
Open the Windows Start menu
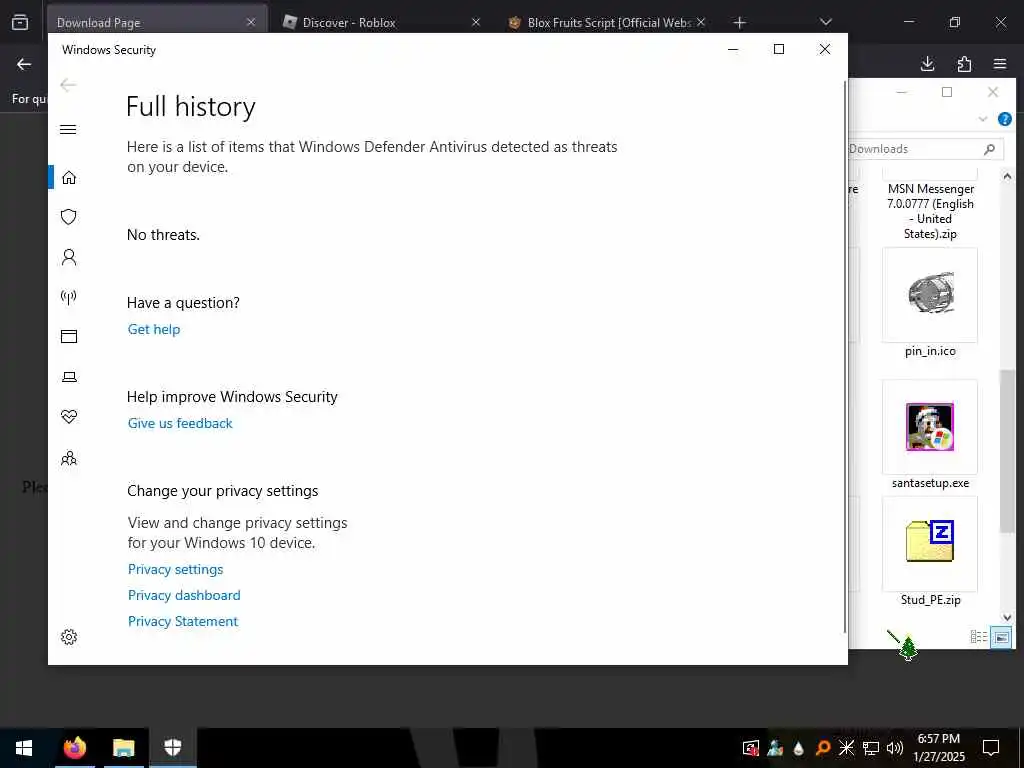point(24,748)
